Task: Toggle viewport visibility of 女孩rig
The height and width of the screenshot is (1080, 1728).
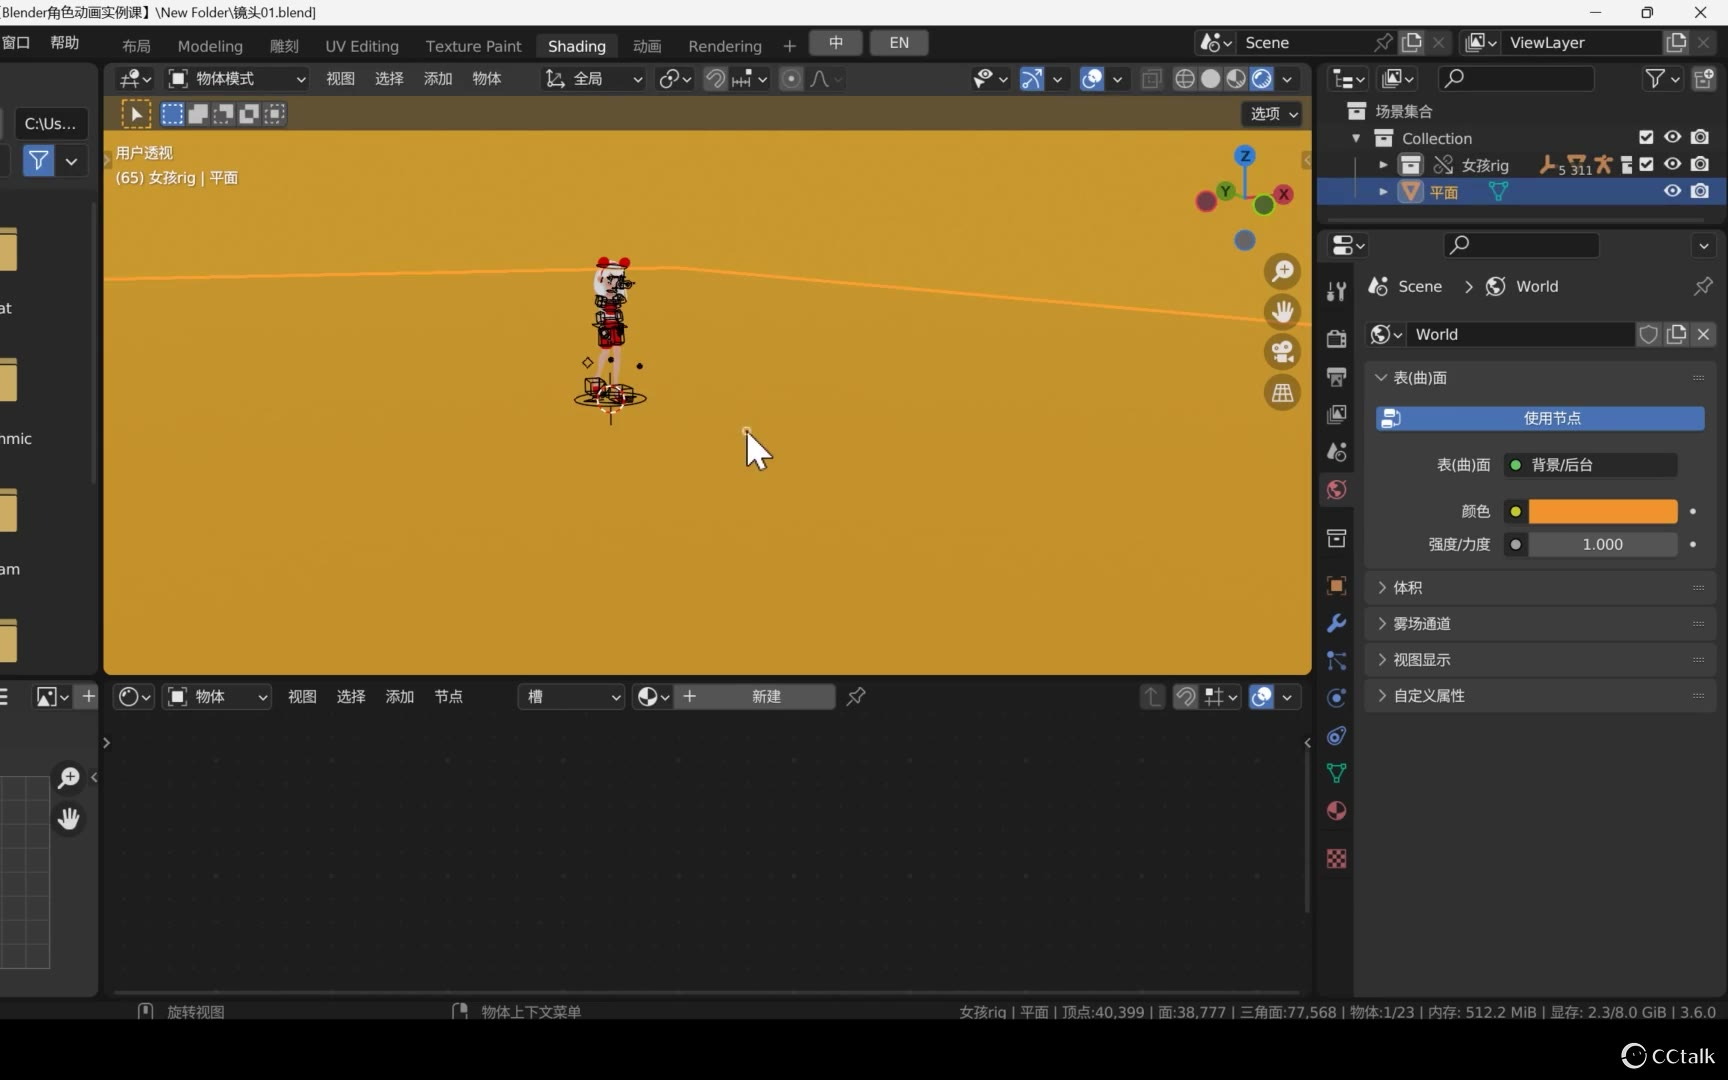Action: pyautogui.click(x=1672, y=164)
